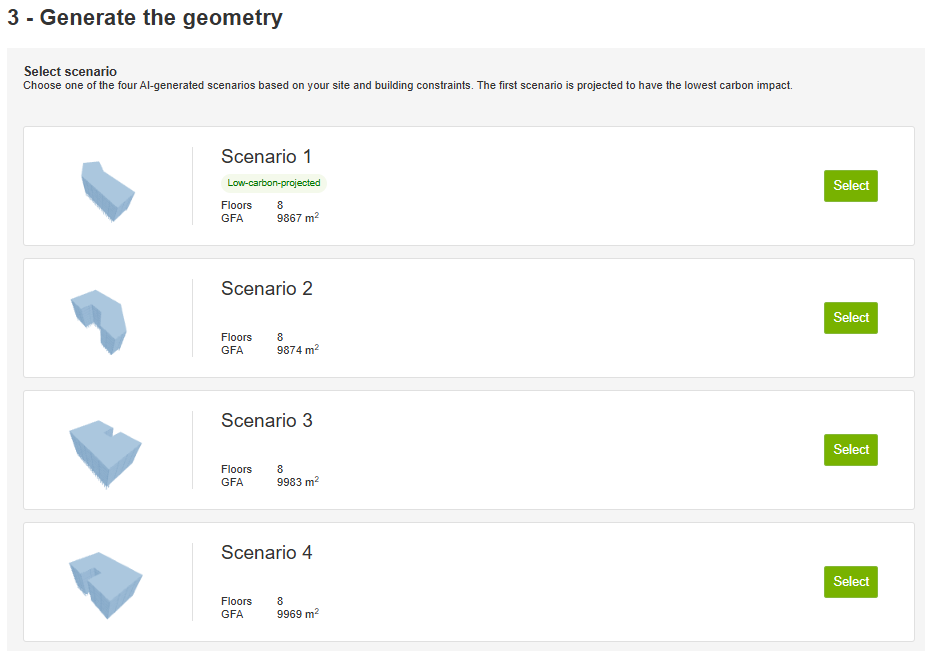Click the 9983 m² GFA figure
Screen dimensions: 925x651
click(297, 482)
